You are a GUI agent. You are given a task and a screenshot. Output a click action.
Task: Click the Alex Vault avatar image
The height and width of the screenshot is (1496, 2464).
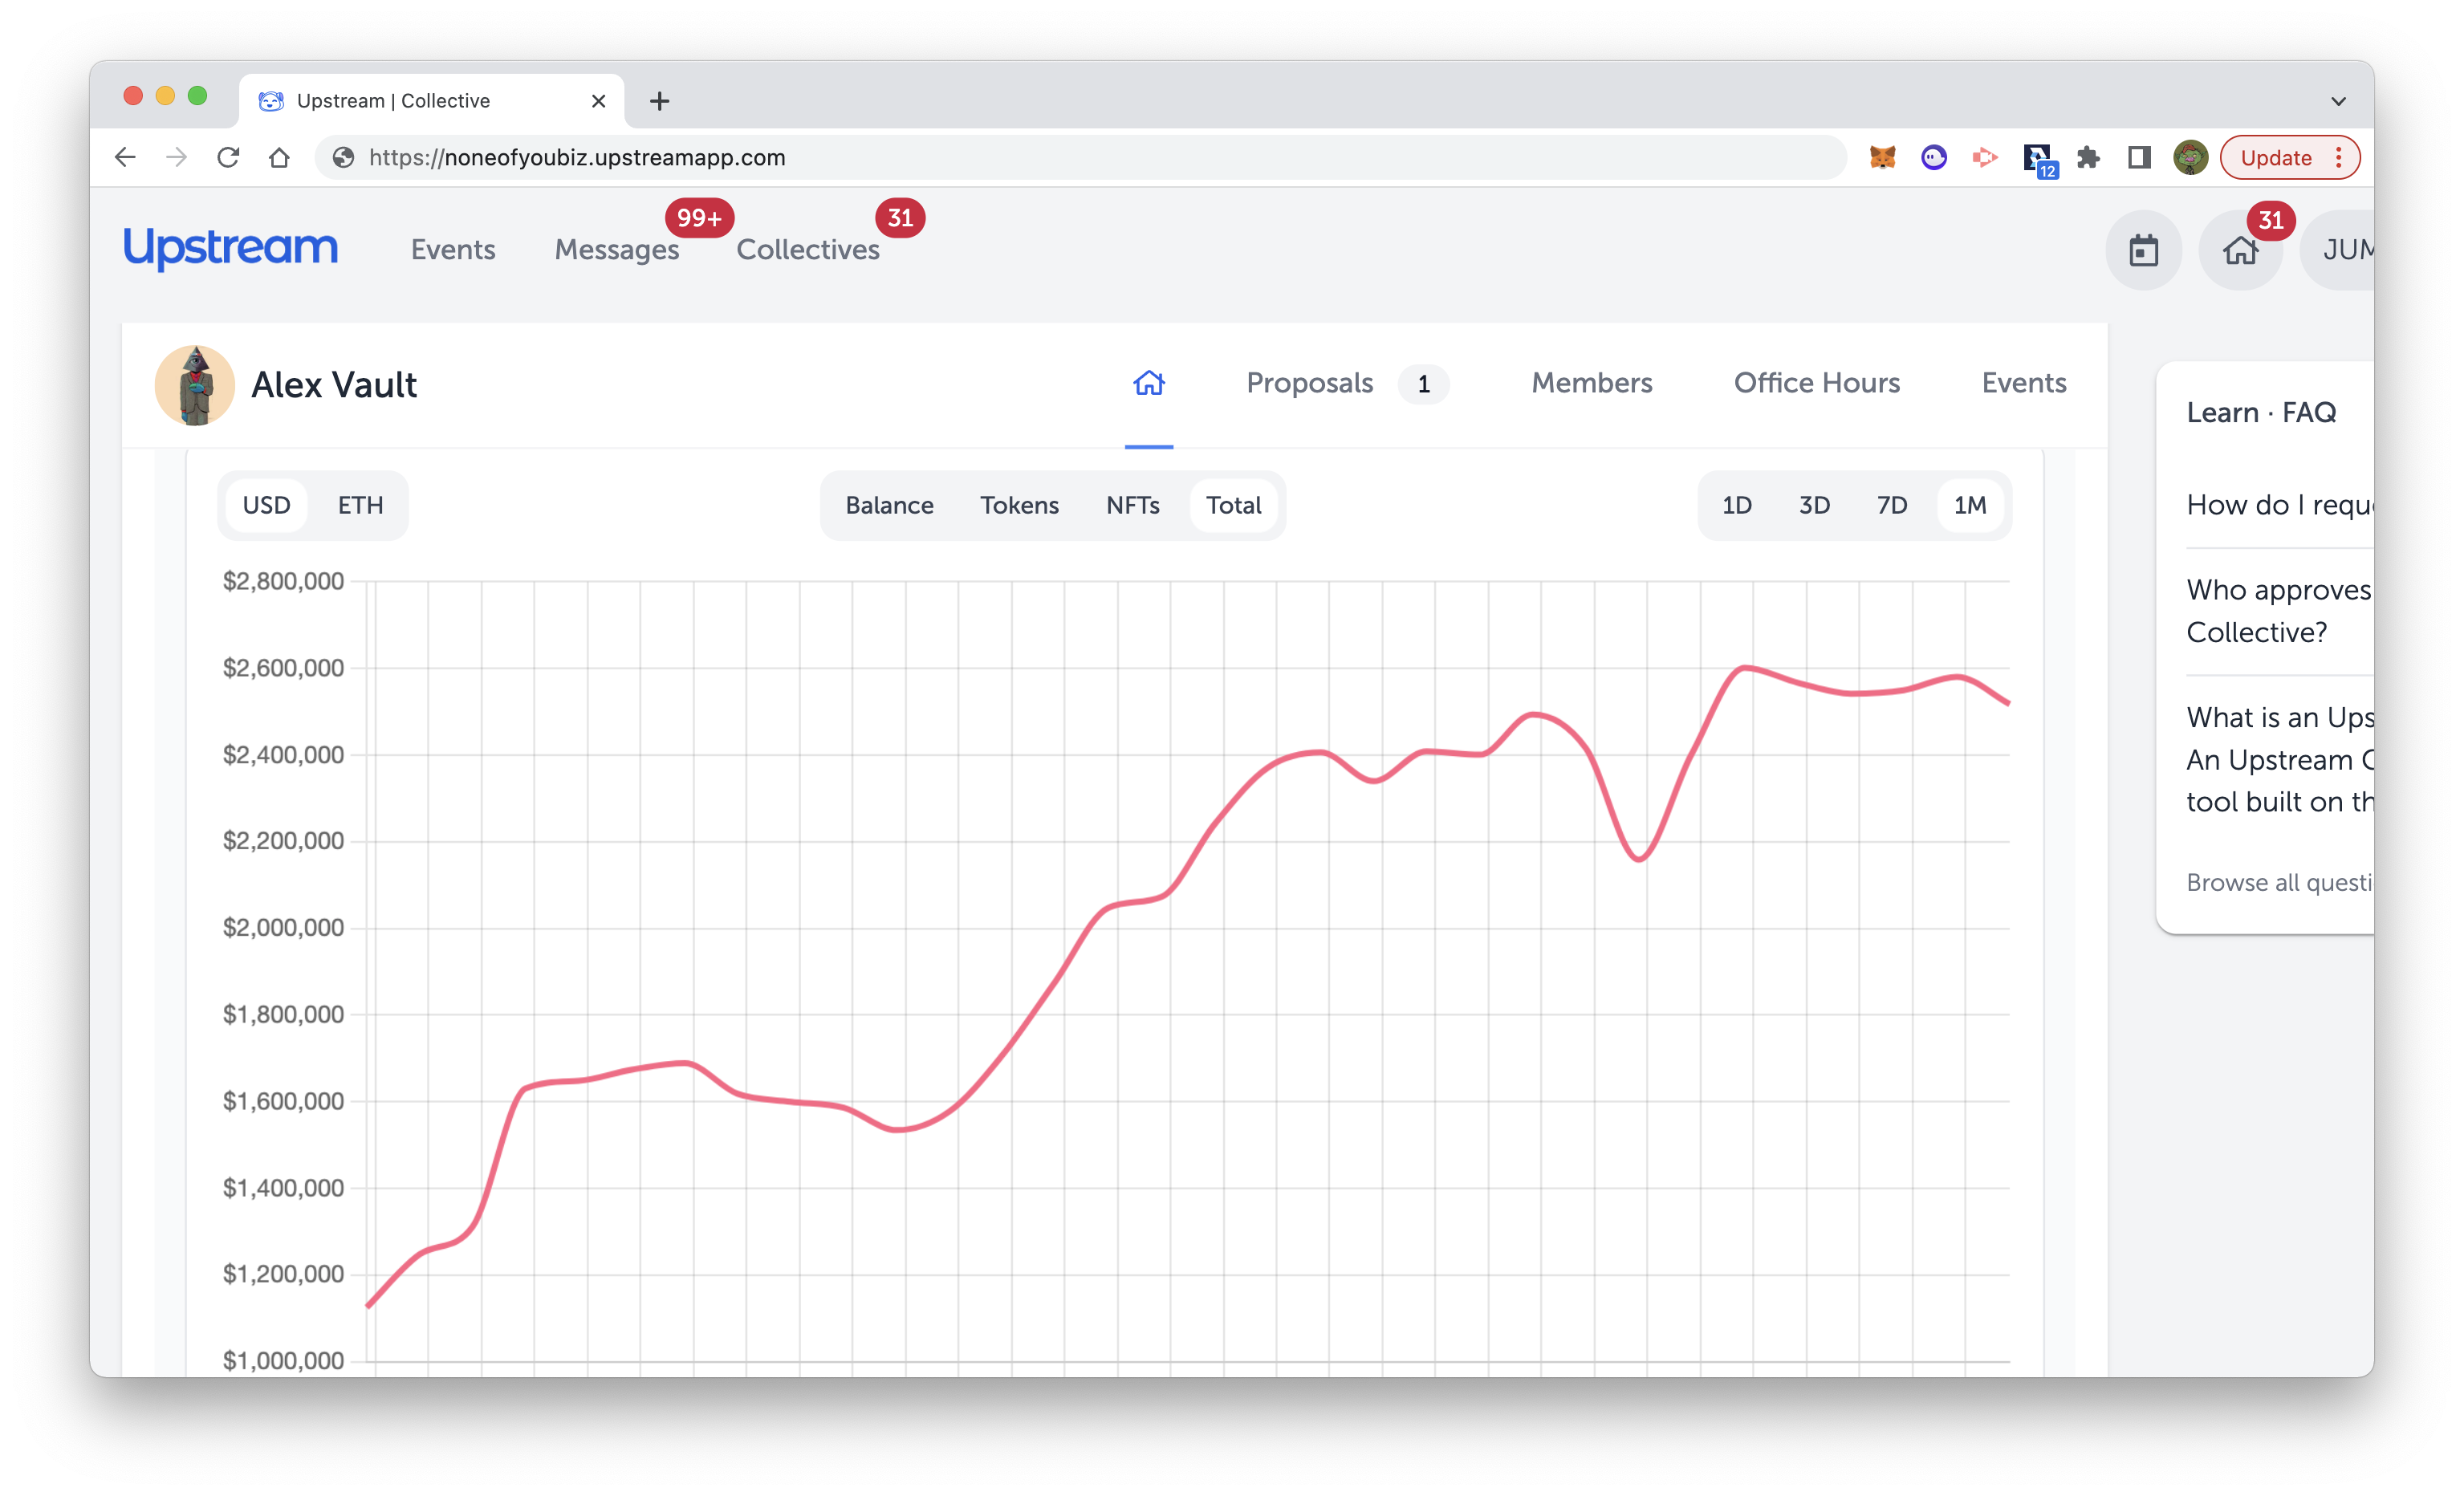[x=195, y=385]
